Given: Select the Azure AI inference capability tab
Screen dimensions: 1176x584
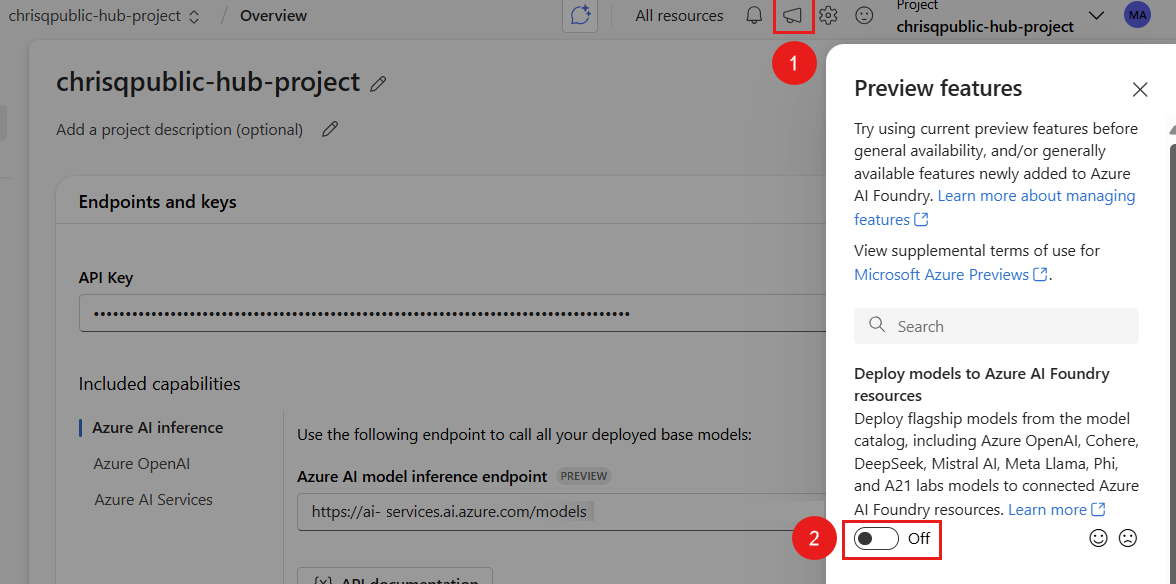Looking at the screenshot, I should 158,427.
